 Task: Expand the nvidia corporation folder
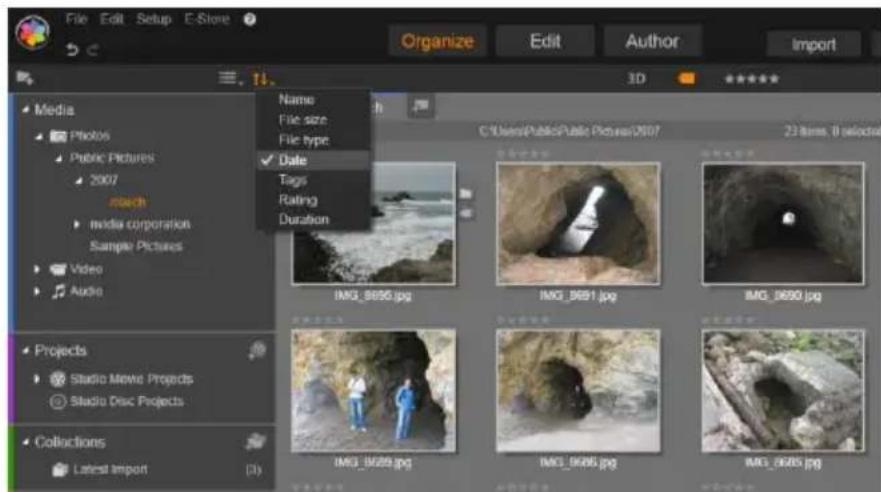(x=77, y=224)
